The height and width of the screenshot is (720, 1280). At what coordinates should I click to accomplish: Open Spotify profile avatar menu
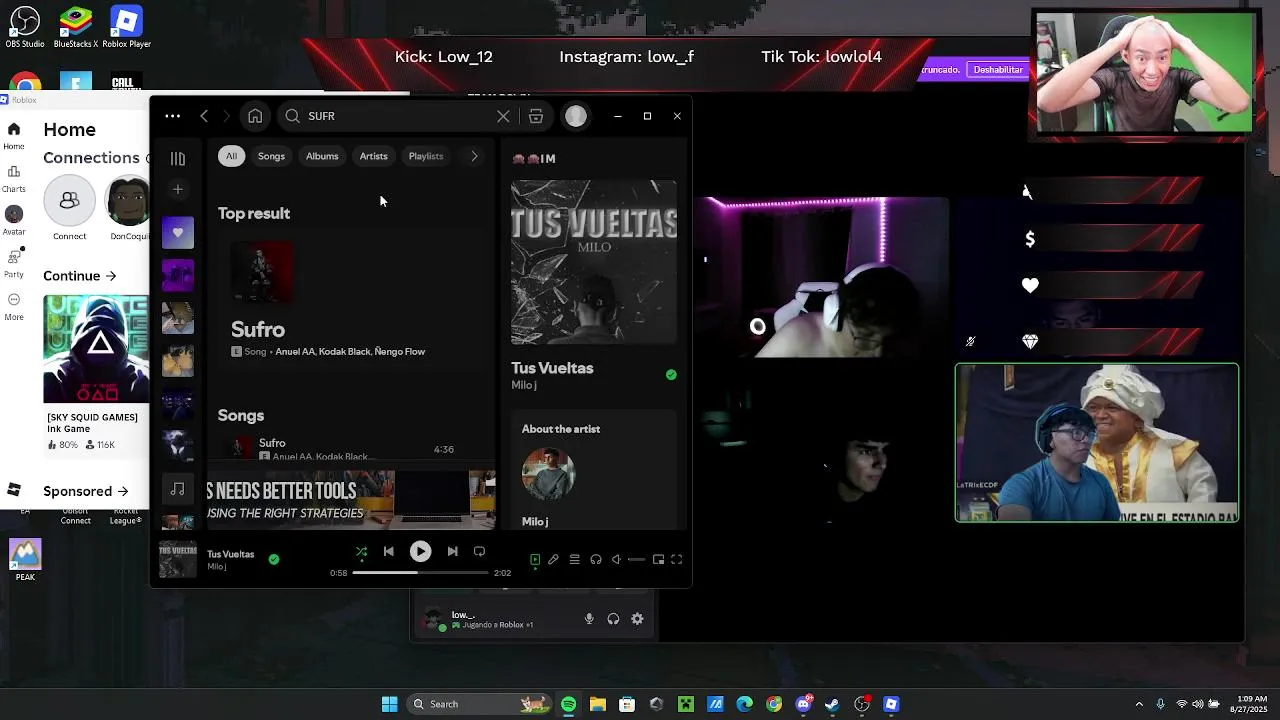576,116
